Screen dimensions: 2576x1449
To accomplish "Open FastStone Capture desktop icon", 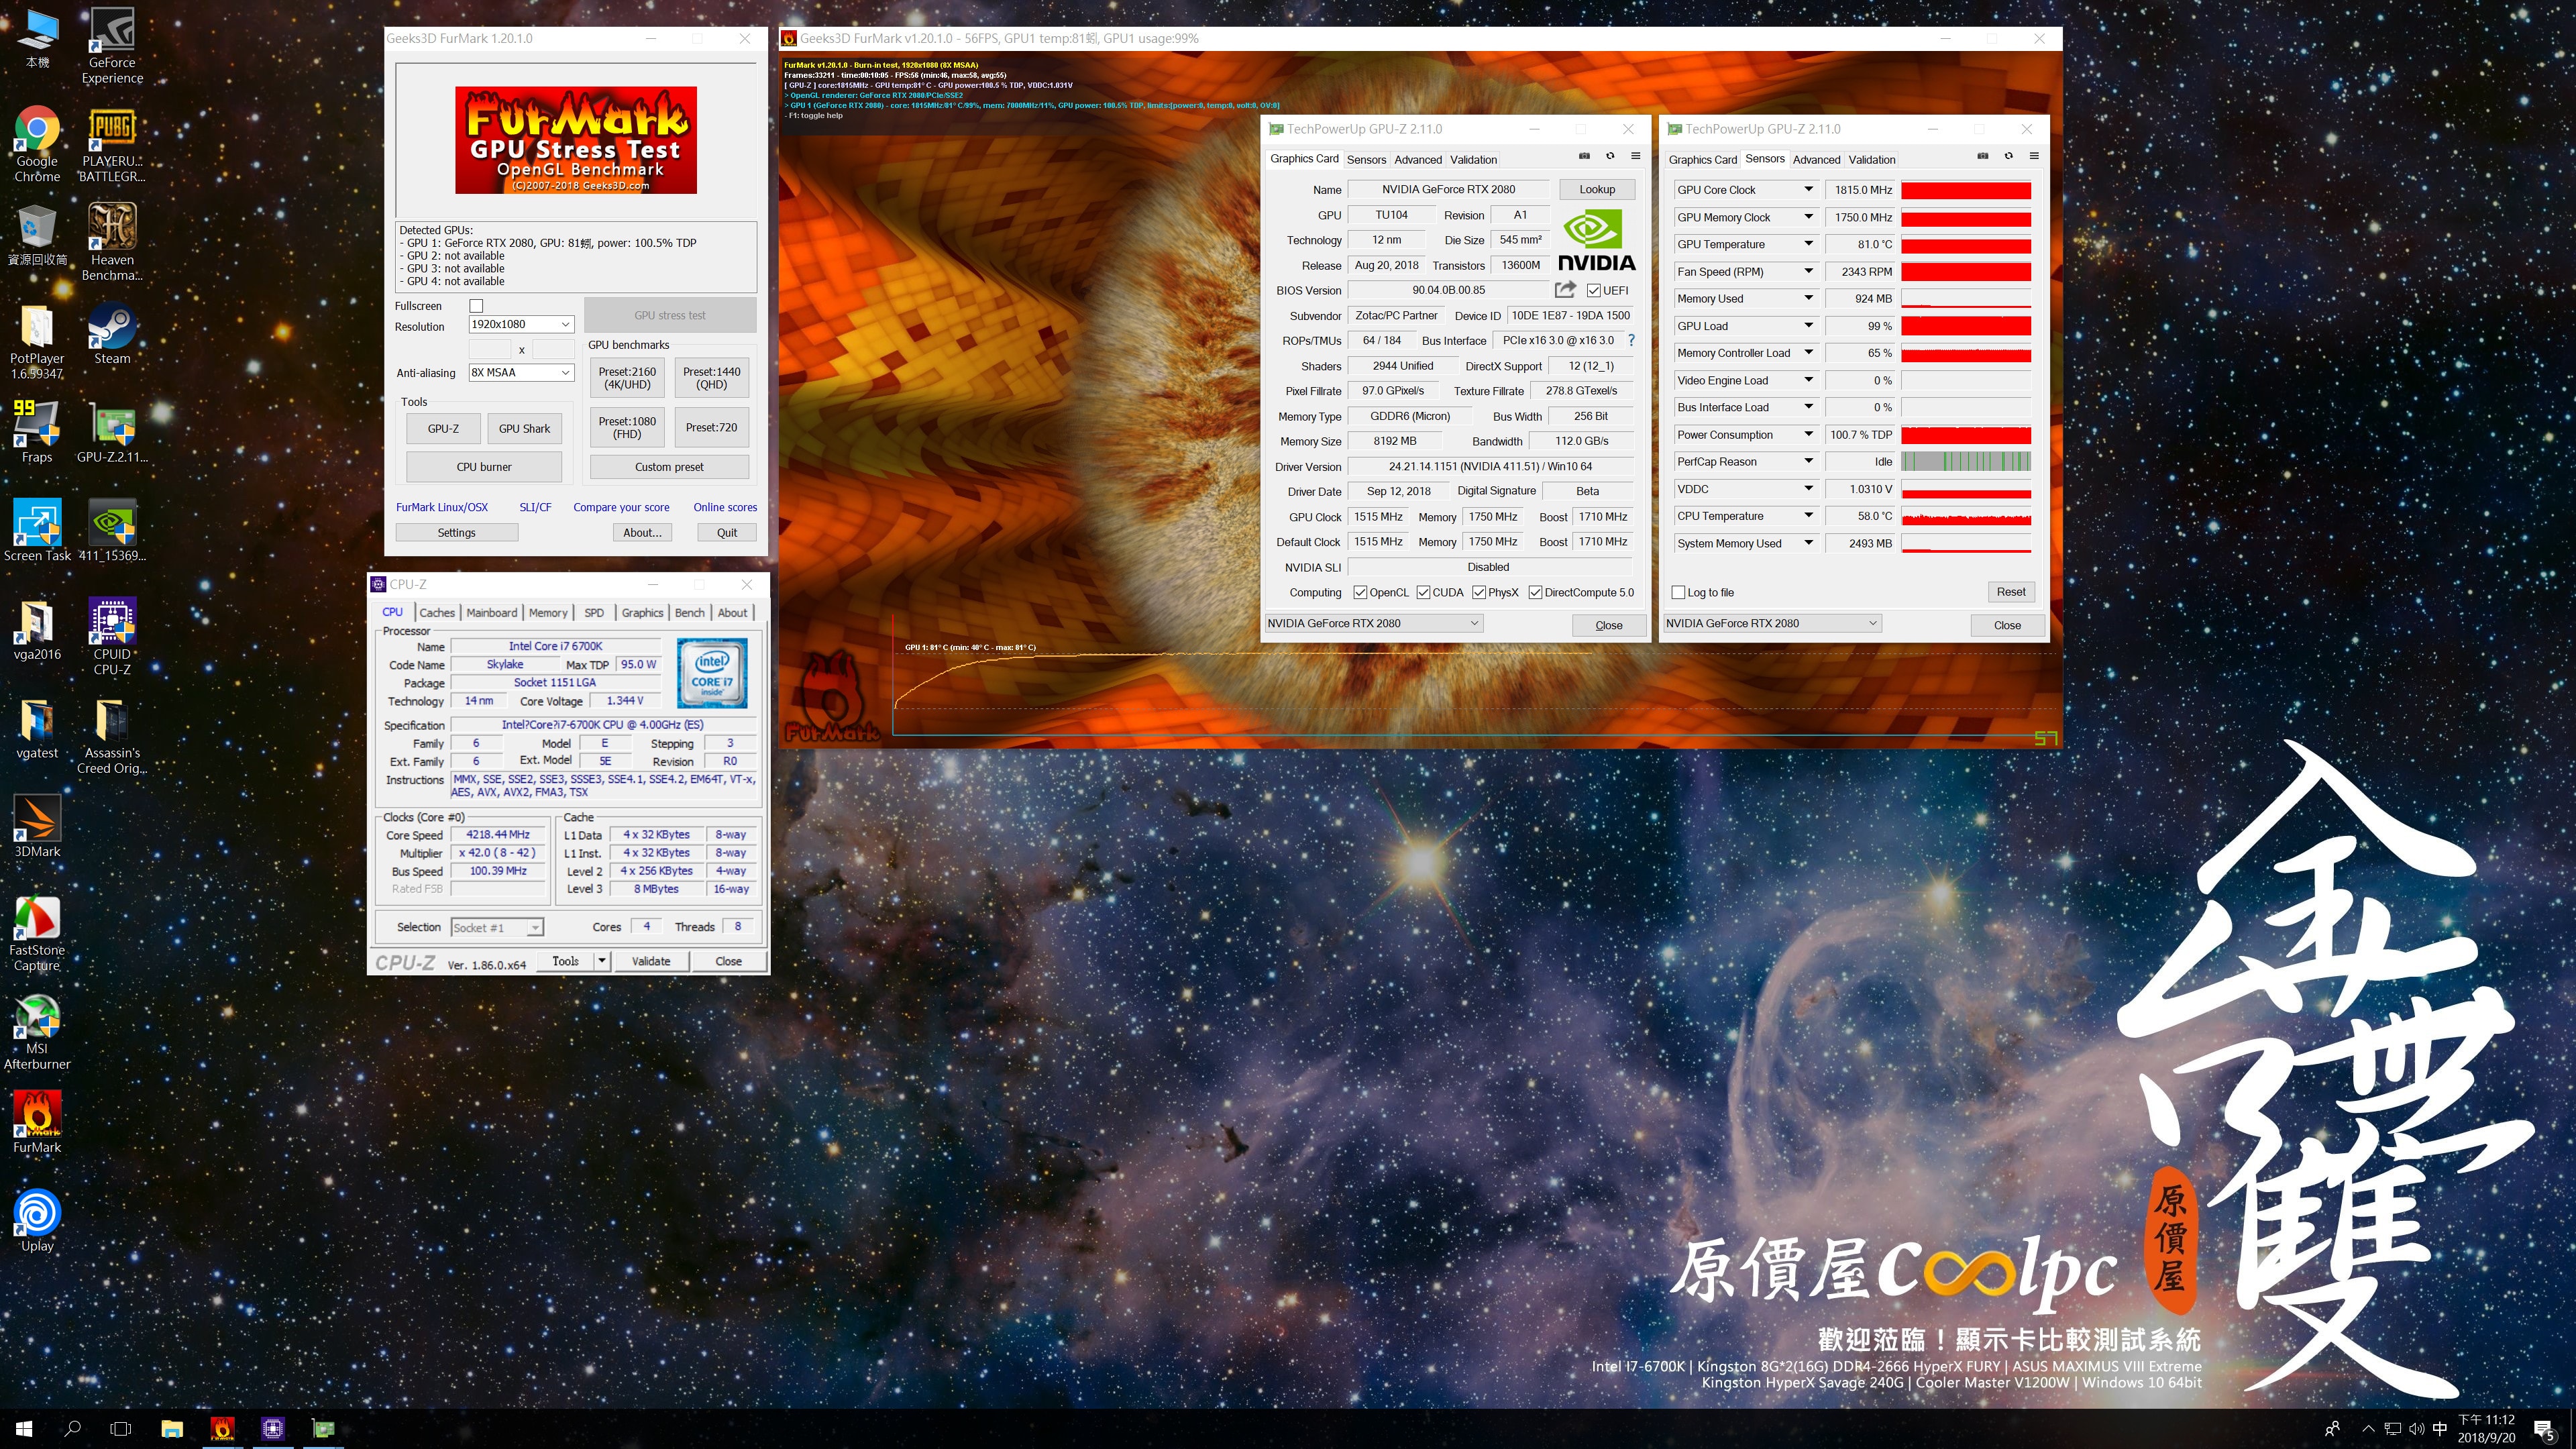I will (37, 932).
